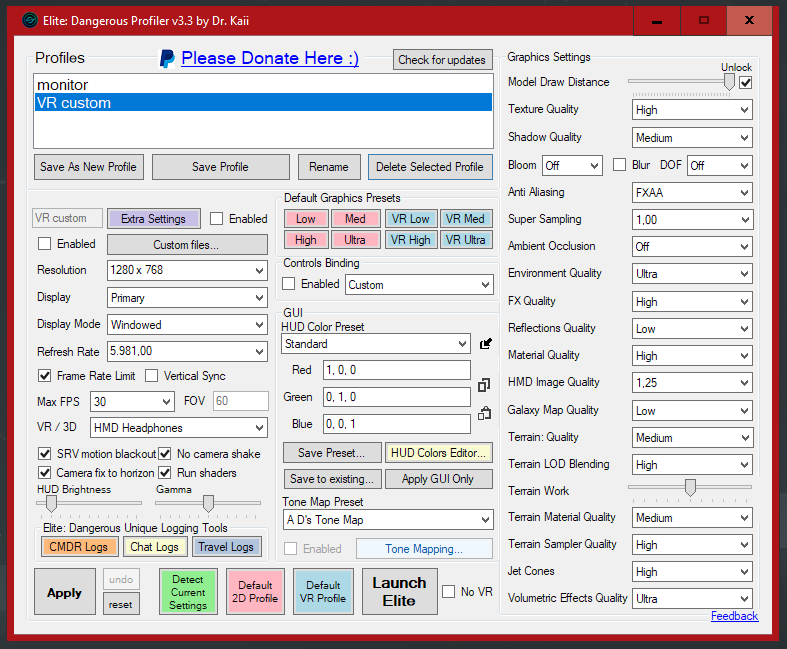Toggle the Unlock draw distance checkbox
Viewport: 787px width, 649px height.
click(746, 83)
